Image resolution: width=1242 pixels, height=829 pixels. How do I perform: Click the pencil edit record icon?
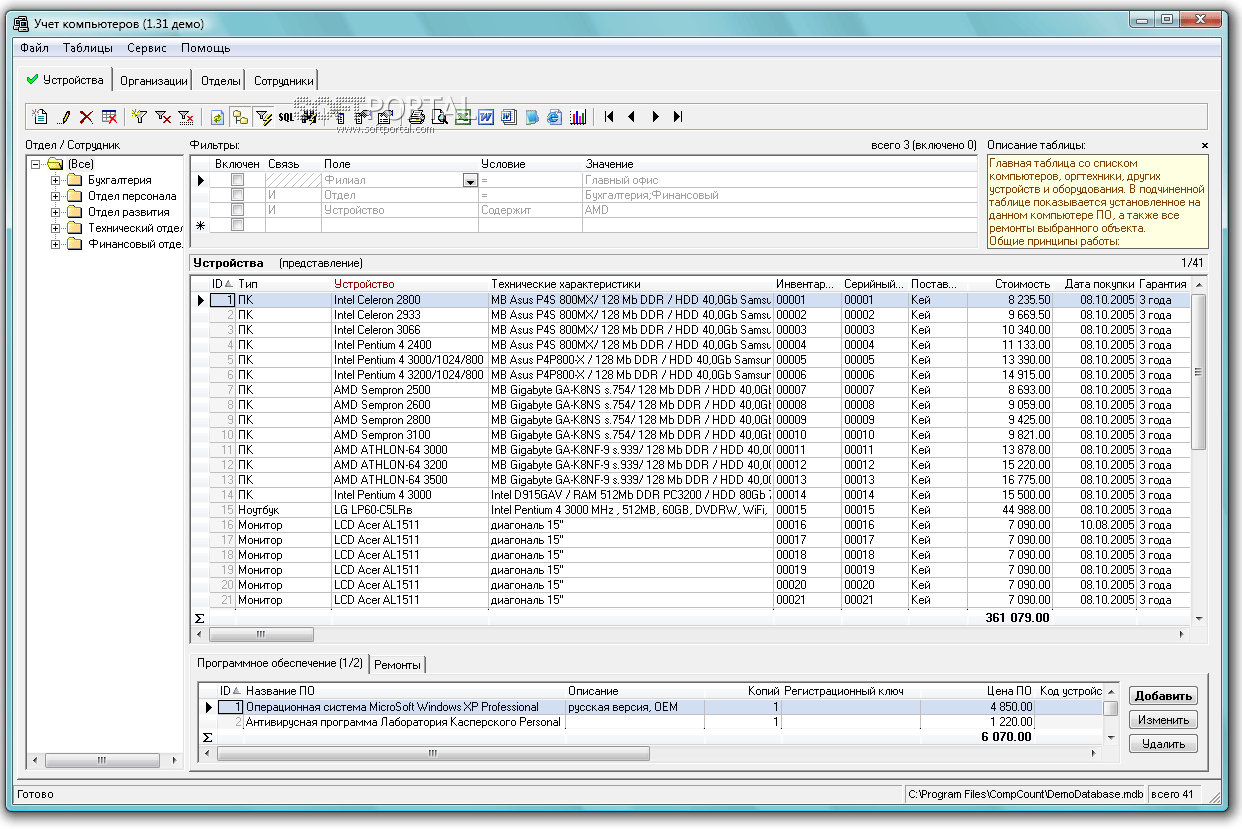pyautogui.click(x=65, y=117)
